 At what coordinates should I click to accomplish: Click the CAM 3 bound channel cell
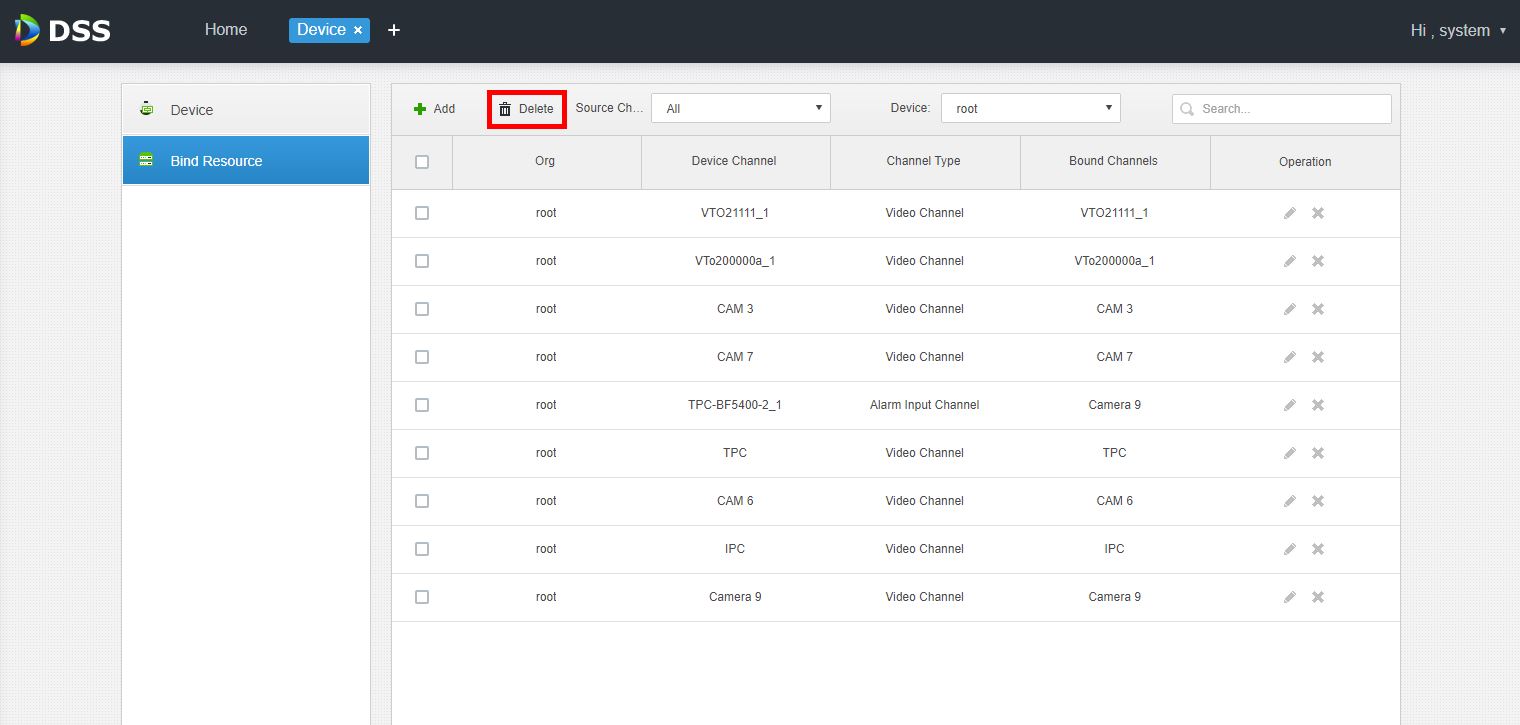click(1115, 309)
